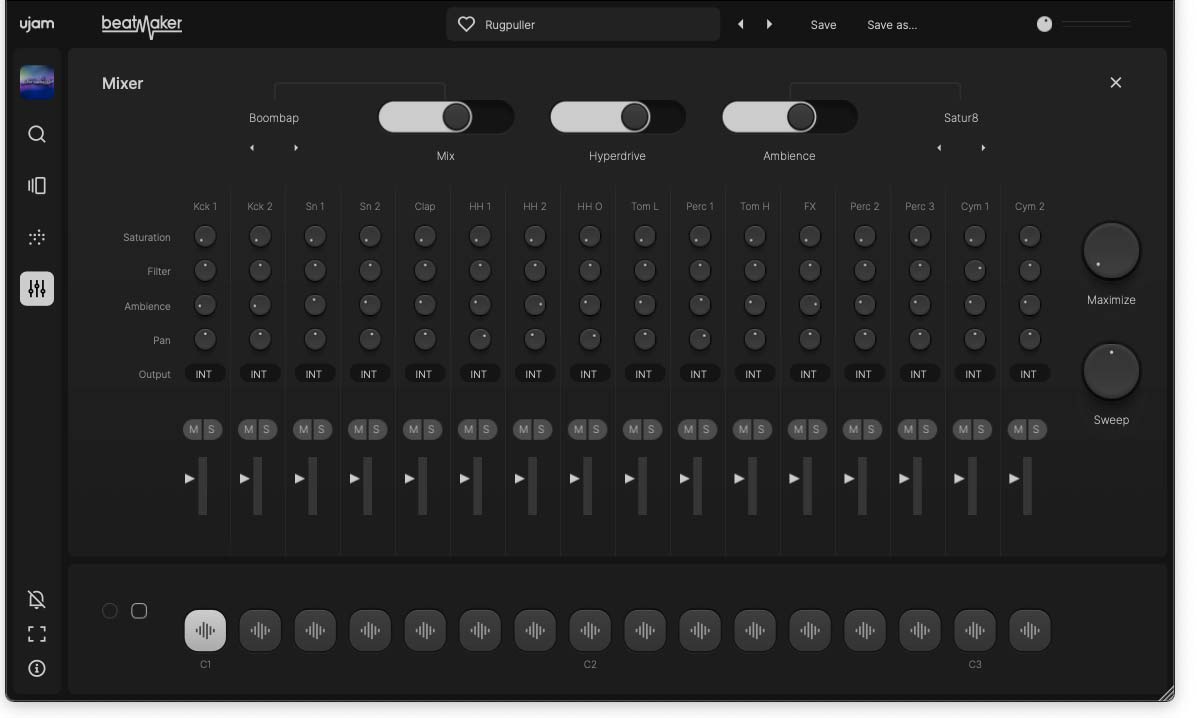This screenshot has width=1197, height=718.
Task: Go to next preset after Rugpuller
Action: (x=769, y=24)
